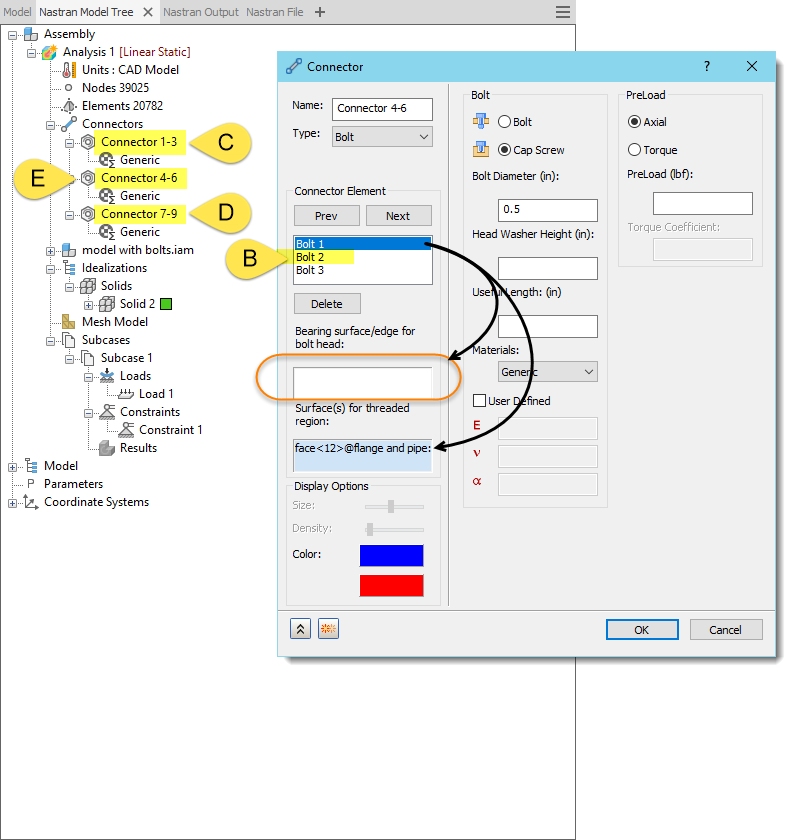Click the PreLoad (lbf) input field
Image resolution: width=796 pixels, height=840 pixels.
tap(702, 204)
